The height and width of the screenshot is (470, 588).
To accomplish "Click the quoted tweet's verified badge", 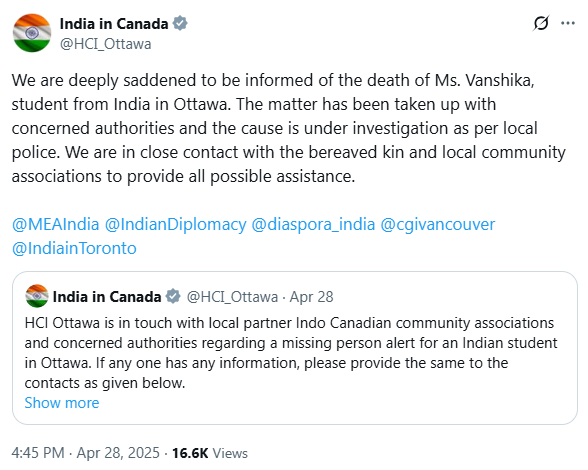I will 173,296.
